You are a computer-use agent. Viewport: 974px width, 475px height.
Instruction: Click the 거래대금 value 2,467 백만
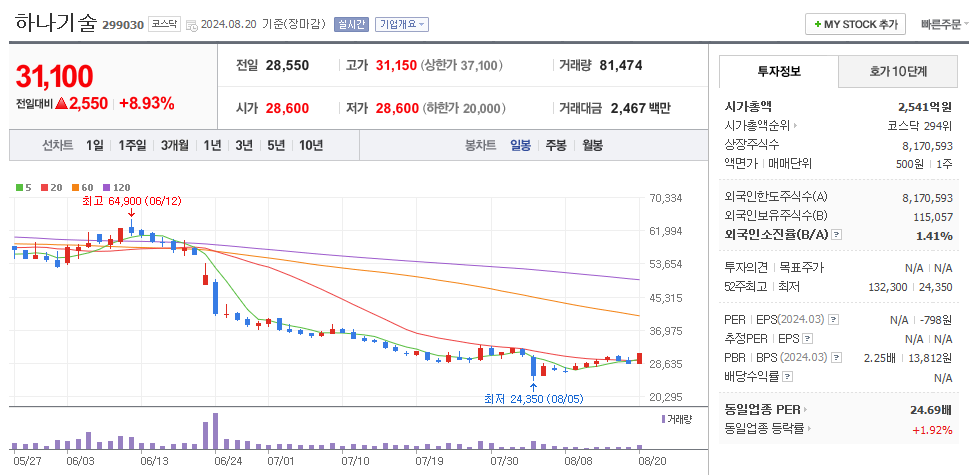coord(641,108)
